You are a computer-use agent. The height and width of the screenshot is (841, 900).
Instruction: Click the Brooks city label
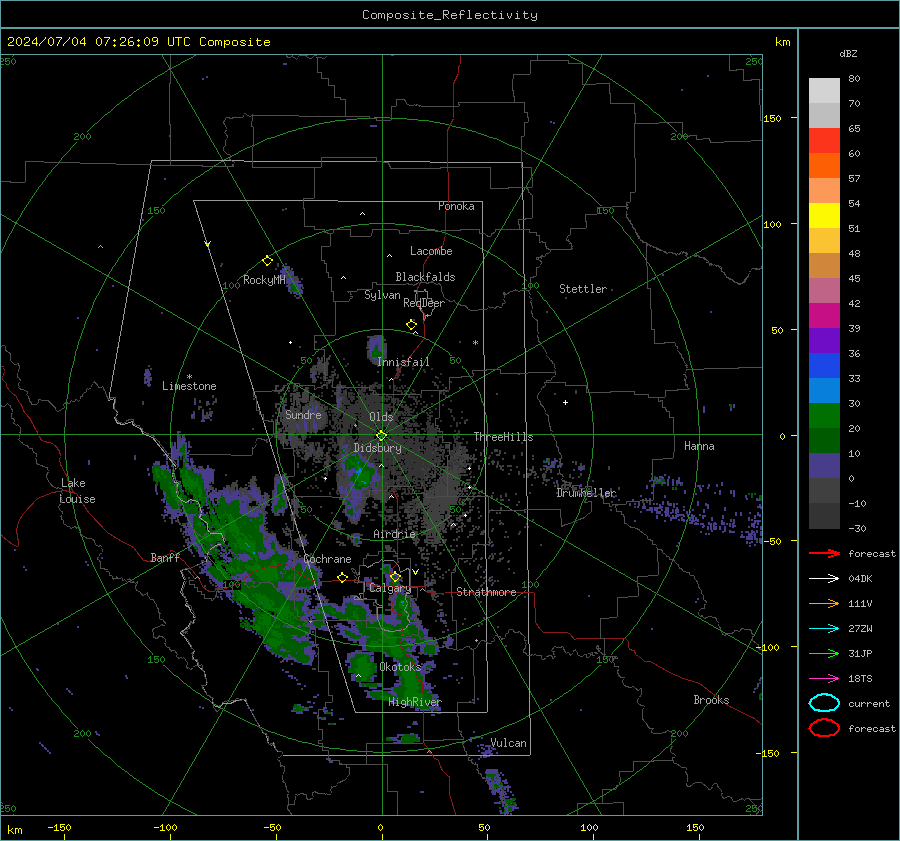pos(711,700)
